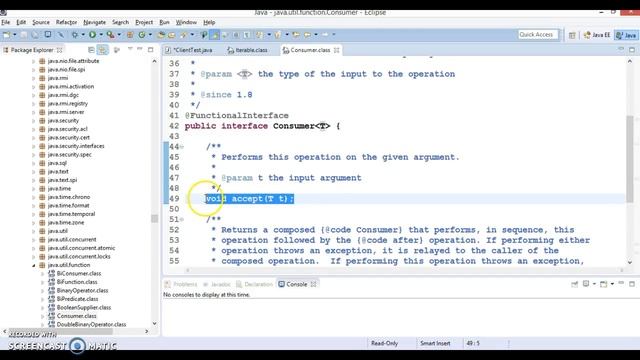Image resolution: width=640 pixels, height=360 pixels.
Task: Open the New file dropdown arrow
Action: [x=15, y=35]
